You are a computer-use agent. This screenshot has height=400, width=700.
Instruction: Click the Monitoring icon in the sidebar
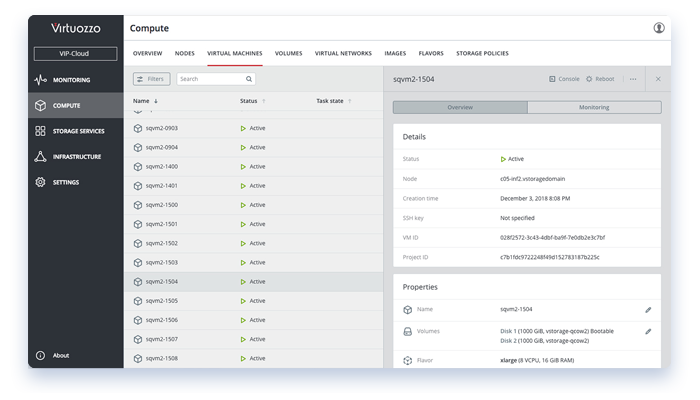click(x=40, y=80)
